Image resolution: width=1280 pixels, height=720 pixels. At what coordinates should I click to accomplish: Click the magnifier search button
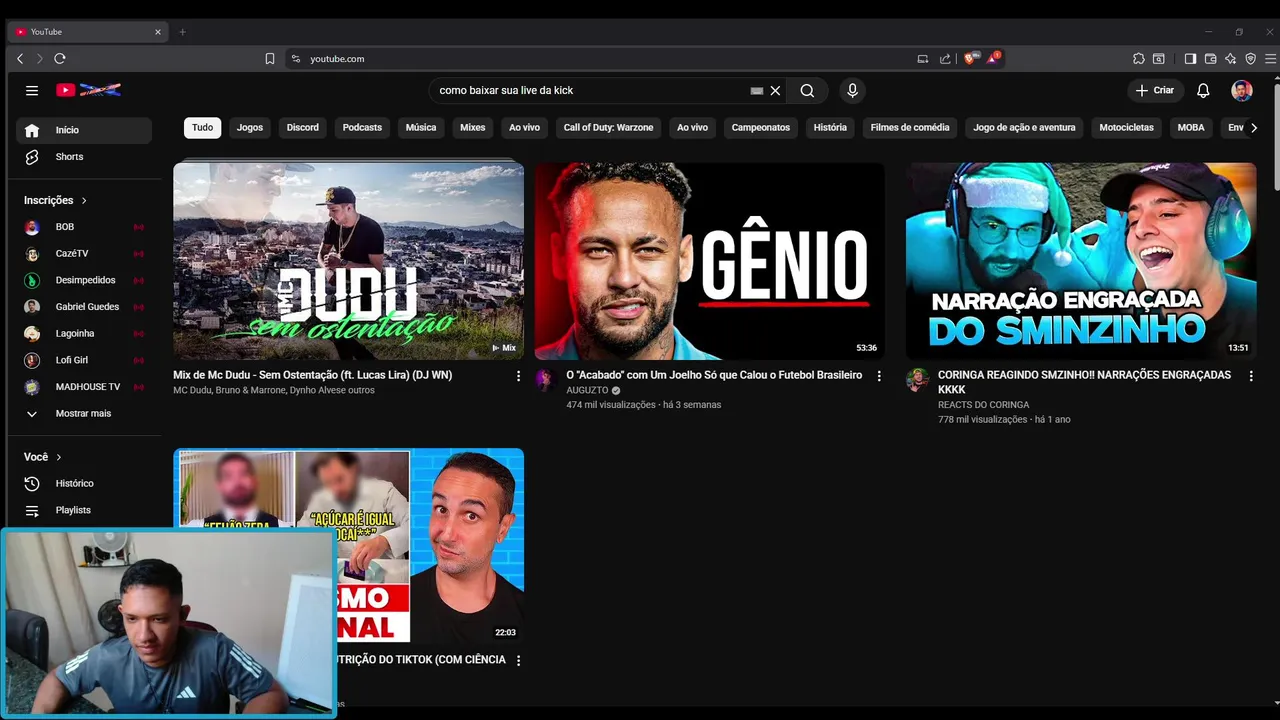click(x=807, y=90)
